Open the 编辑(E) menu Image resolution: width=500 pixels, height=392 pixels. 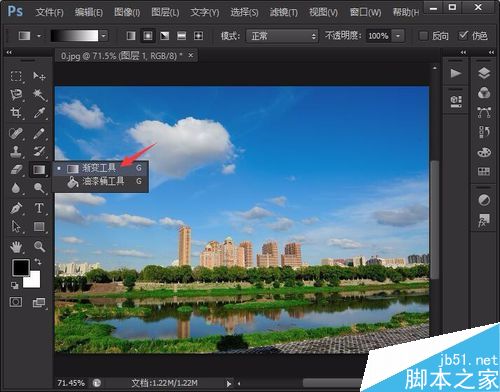(x=89, y=13)
